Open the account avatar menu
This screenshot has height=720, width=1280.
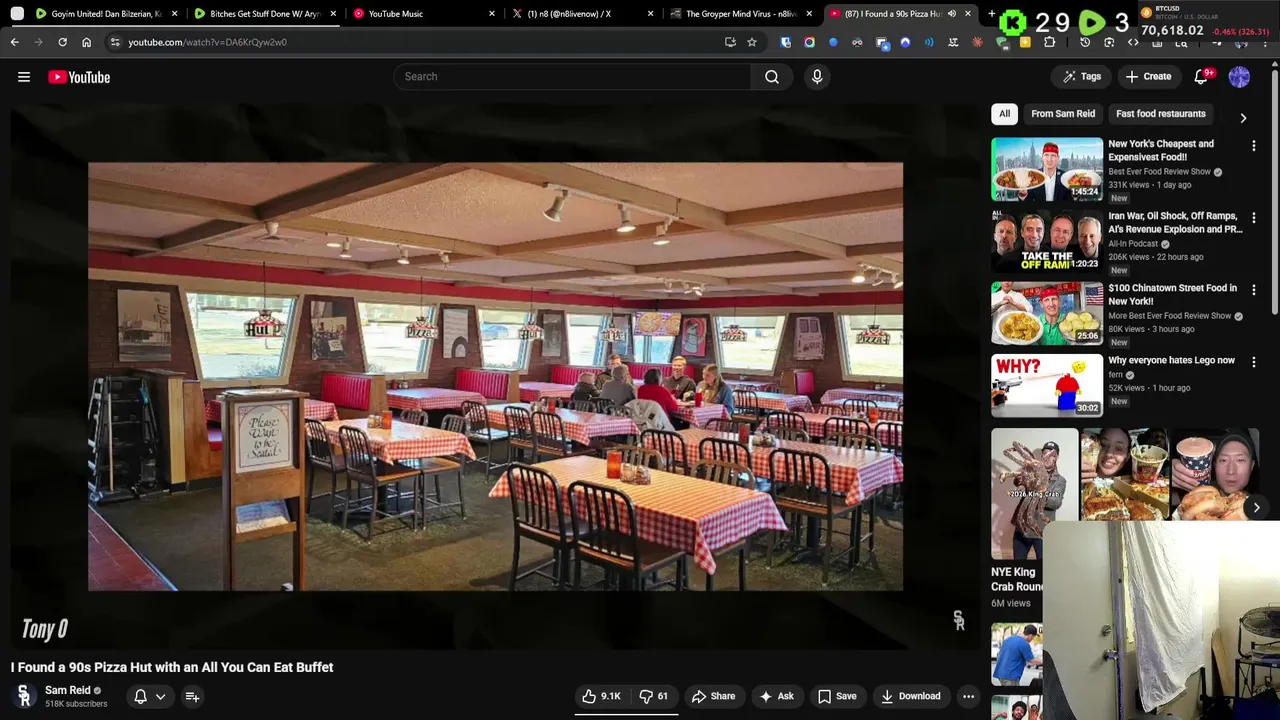click(x=1239, y=77)
